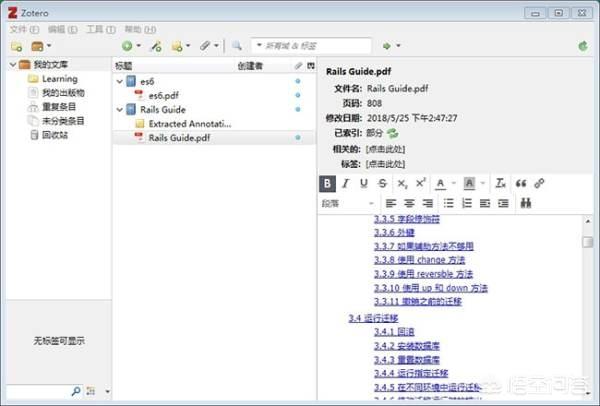The width and height of the screenshot is (600, 406).
Task: Select 未分类条目 in the library
Action: tap(63, 121)
